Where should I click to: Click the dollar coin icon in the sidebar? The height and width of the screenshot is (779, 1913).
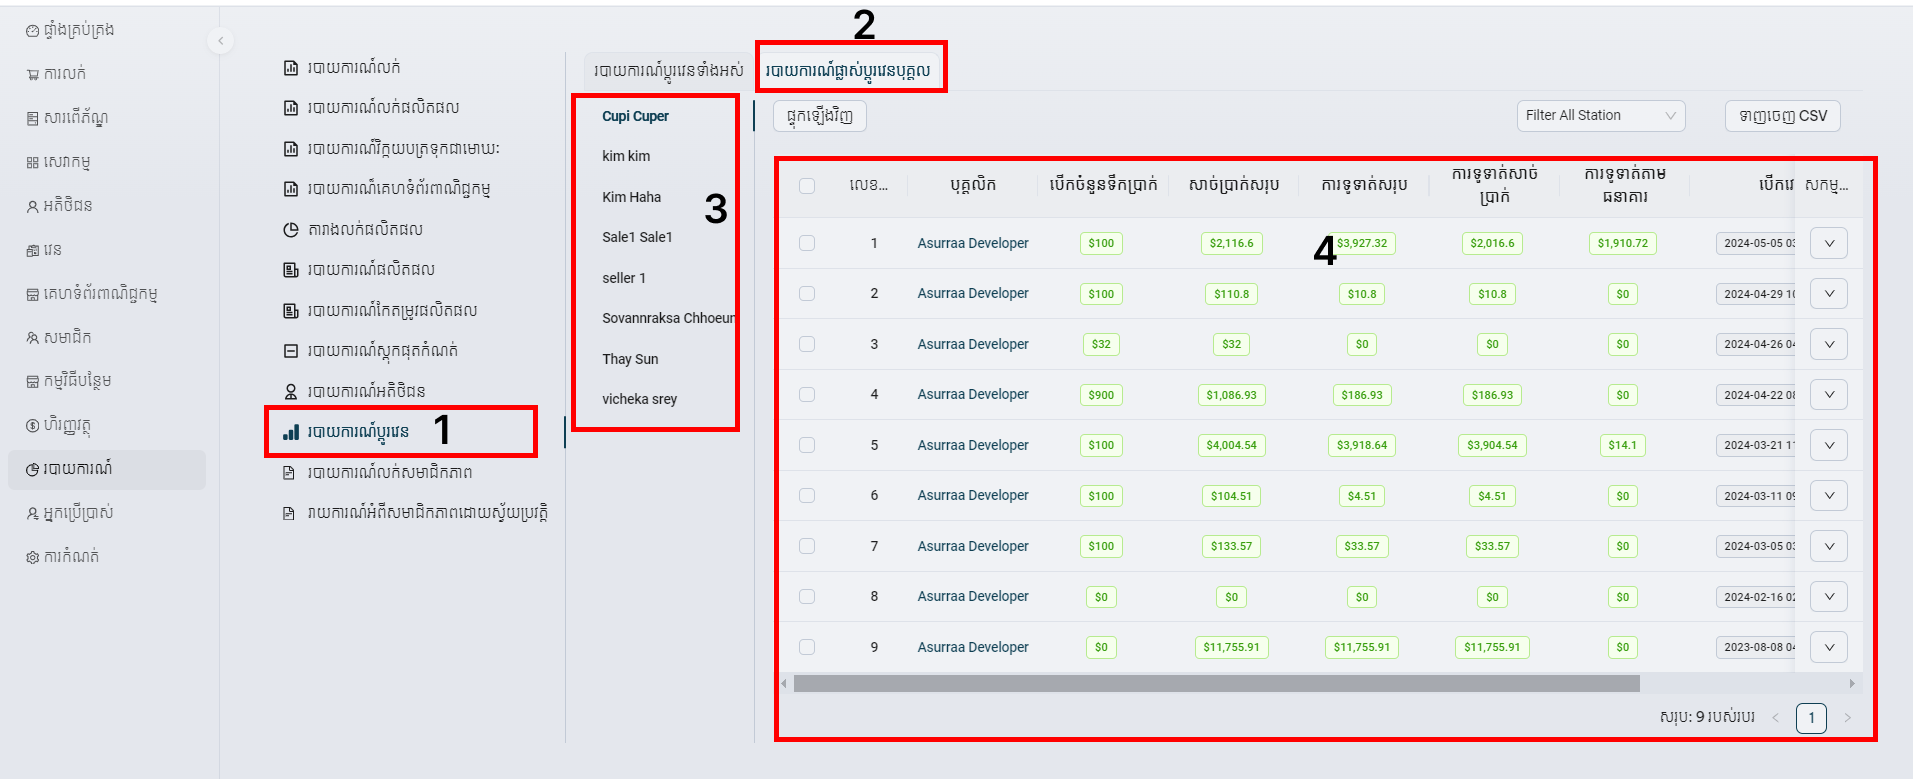[33, 426]
